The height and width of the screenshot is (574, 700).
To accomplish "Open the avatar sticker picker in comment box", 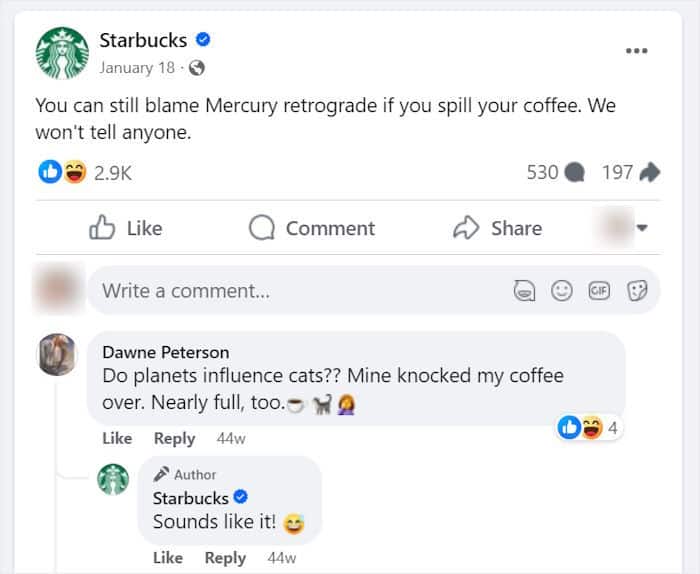I will pyautogui.click(x=522, y=291).
